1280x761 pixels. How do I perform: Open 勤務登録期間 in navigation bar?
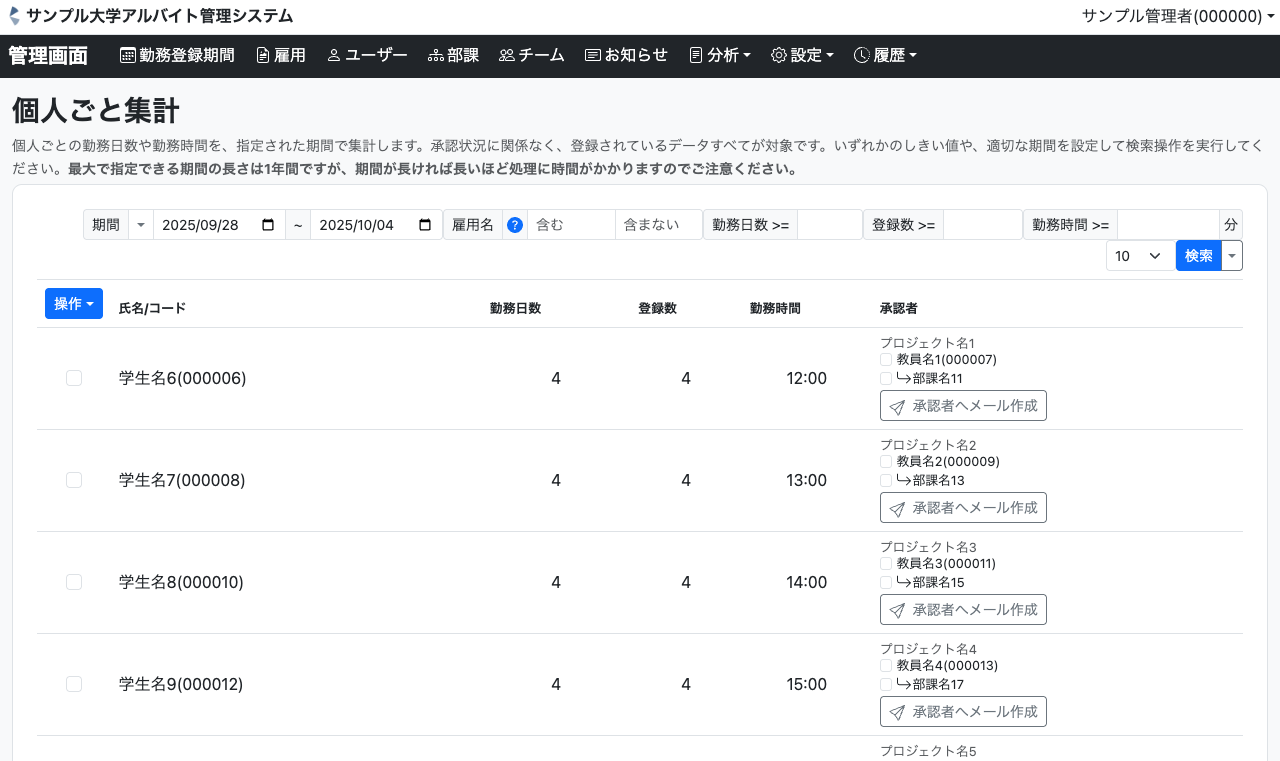click(177, 56)
